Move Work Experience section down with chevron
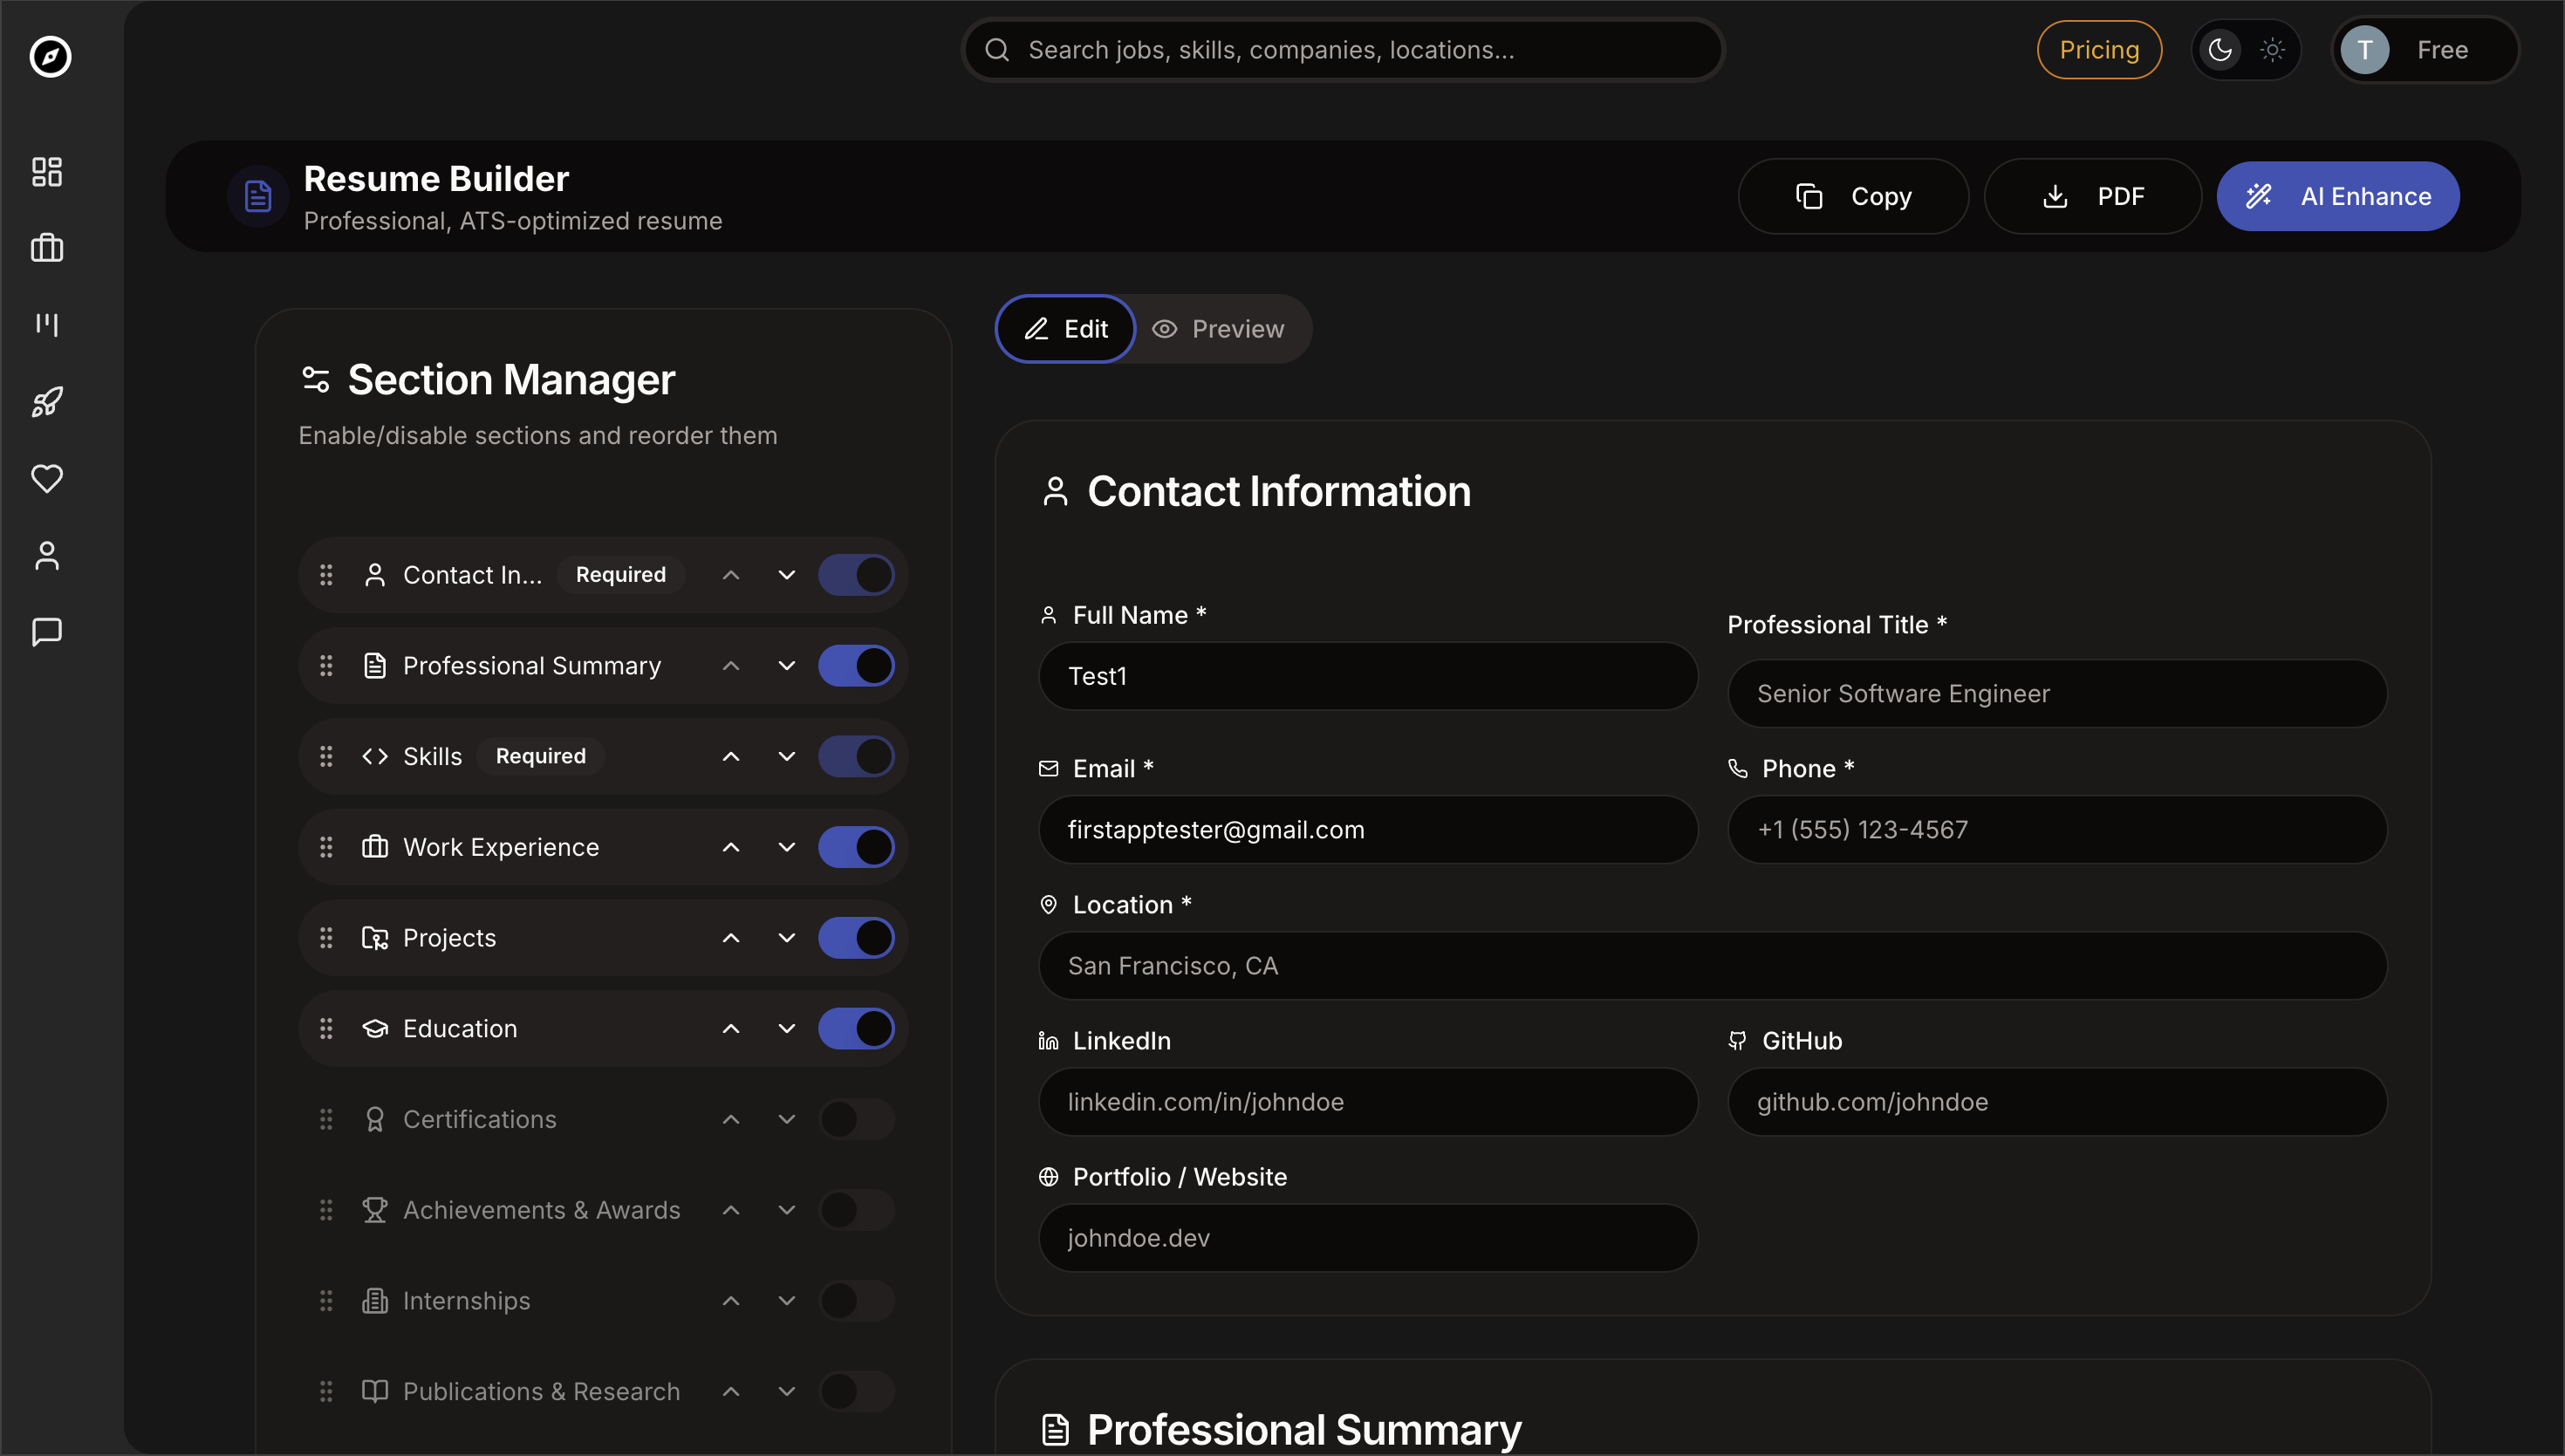Screen dimensions: 2565x1456 tap(787, 847)
